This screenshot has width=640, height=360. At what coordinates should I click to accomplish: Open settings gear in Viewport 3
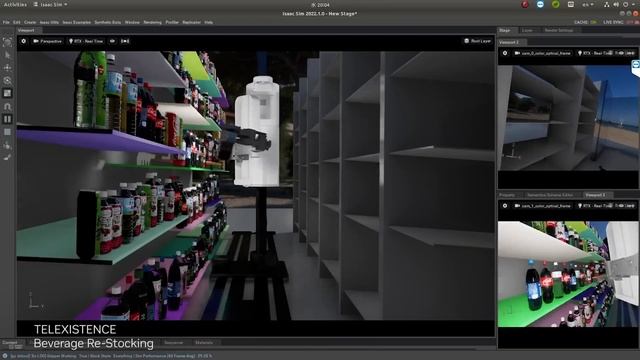coord(505,206)
